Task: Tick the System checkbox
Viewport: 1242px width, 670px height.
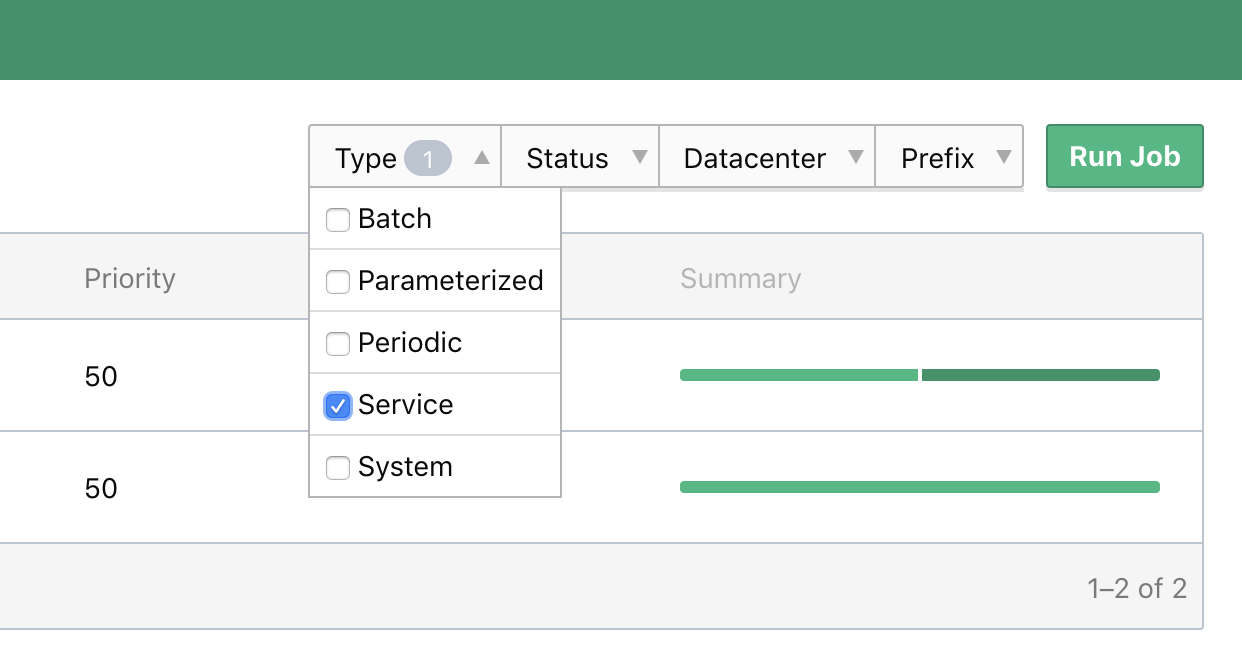Action: [338, 467]
